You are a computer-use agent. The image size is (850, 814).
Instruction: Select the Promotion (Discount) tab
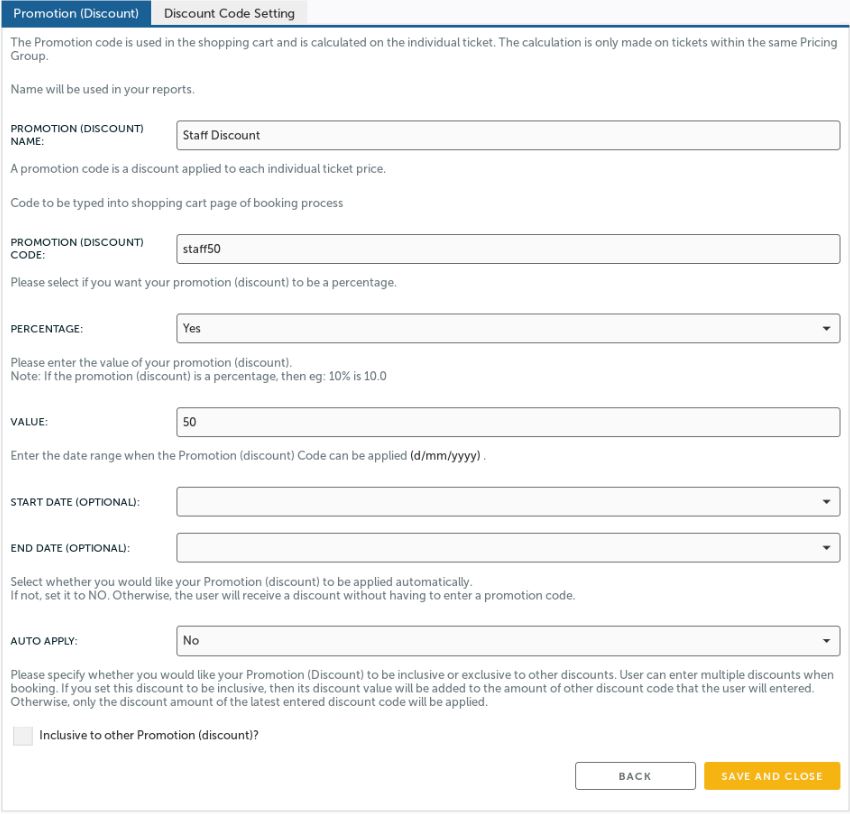tap(76, 13)
